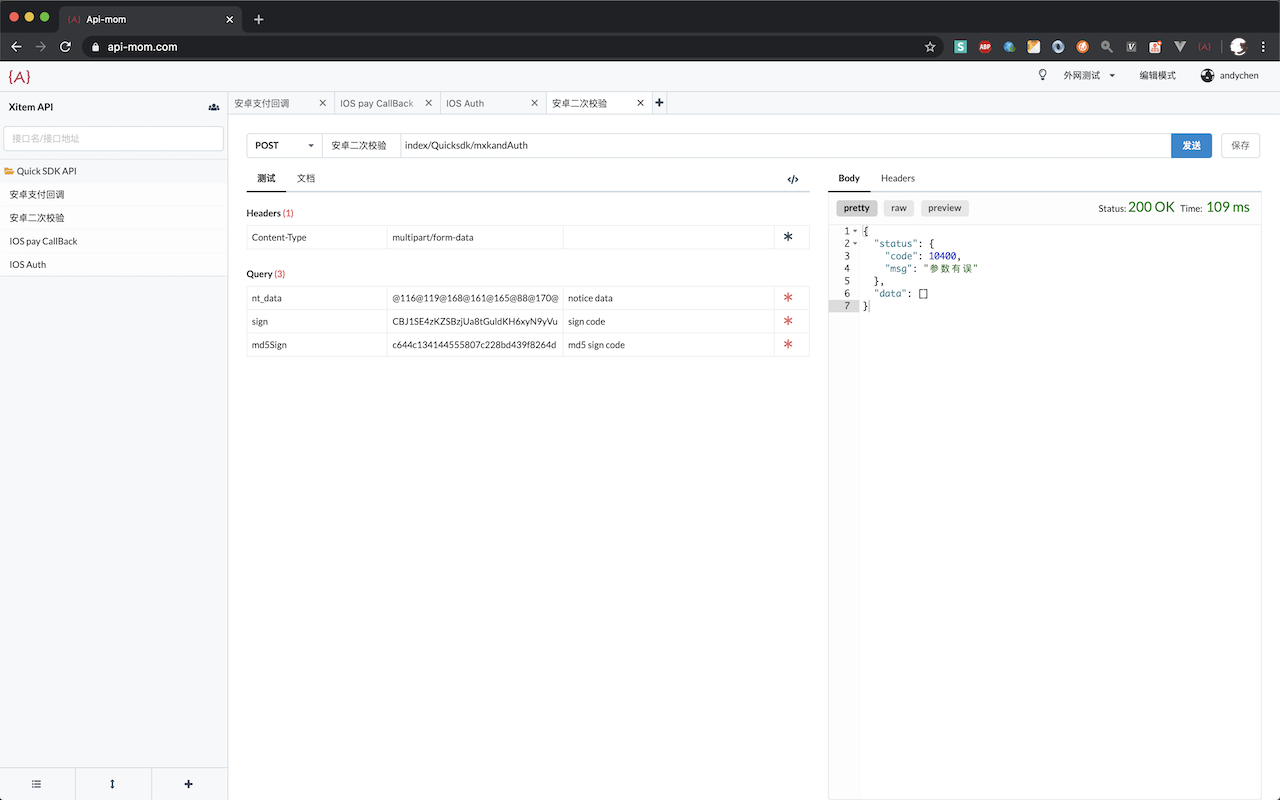The image size is (1280, 800).
Task: Toggle required asterisk for Content-Type header
Action: 788,237
